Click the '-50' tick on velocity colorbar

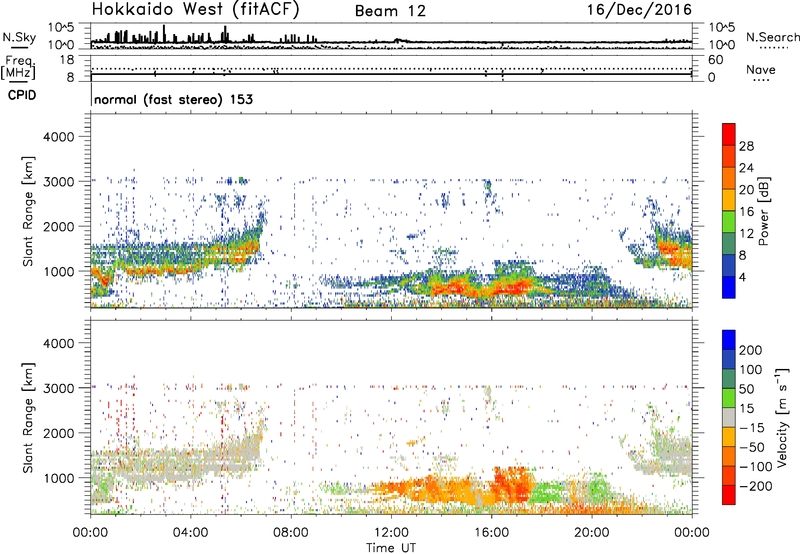[752, 447]
